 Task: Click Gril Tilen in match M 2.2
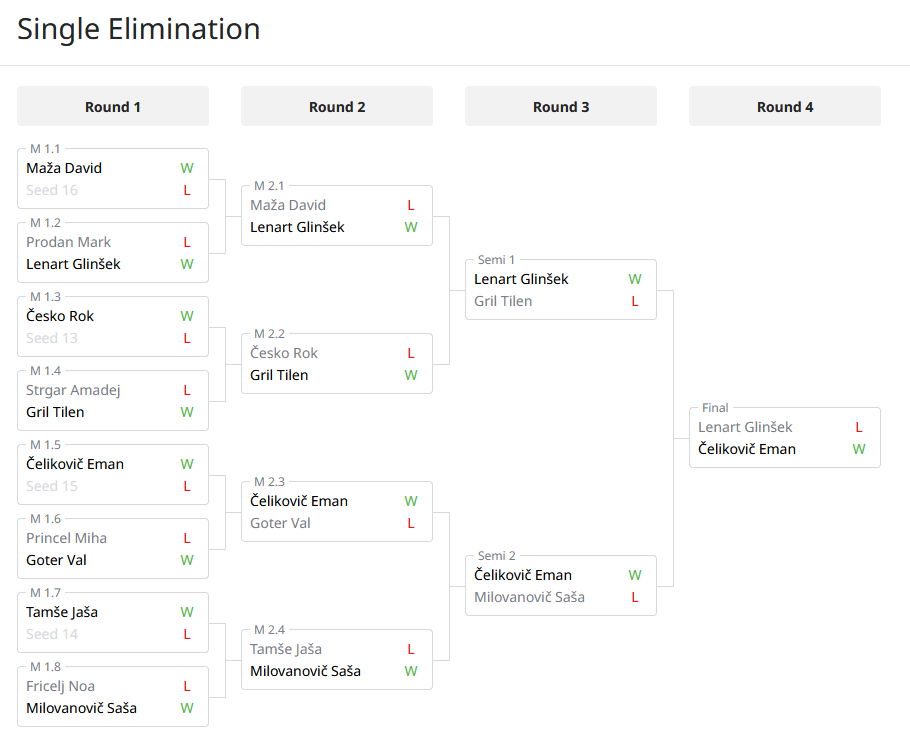[x=279, y=375]
